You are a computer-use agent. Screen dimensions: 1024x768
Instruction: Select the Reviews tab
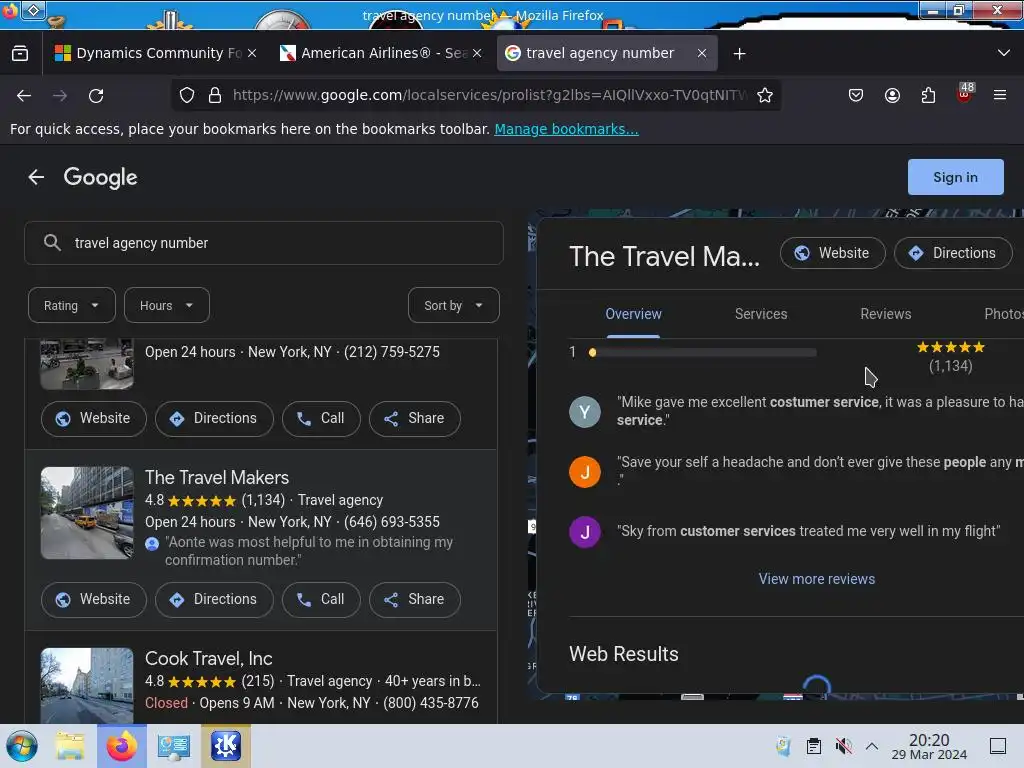pyautogui.click(x=886, y=314)
